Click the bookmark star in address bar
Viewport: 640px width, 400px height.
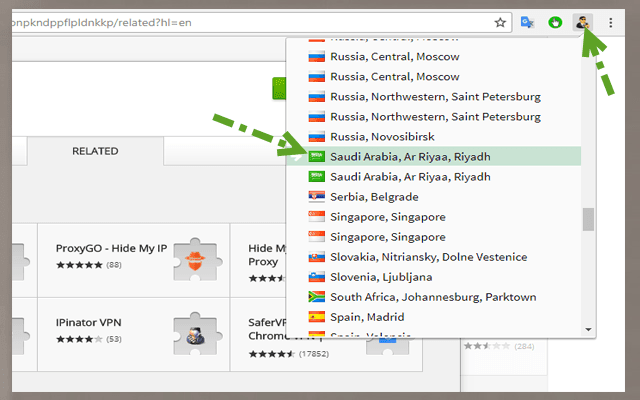500,22
